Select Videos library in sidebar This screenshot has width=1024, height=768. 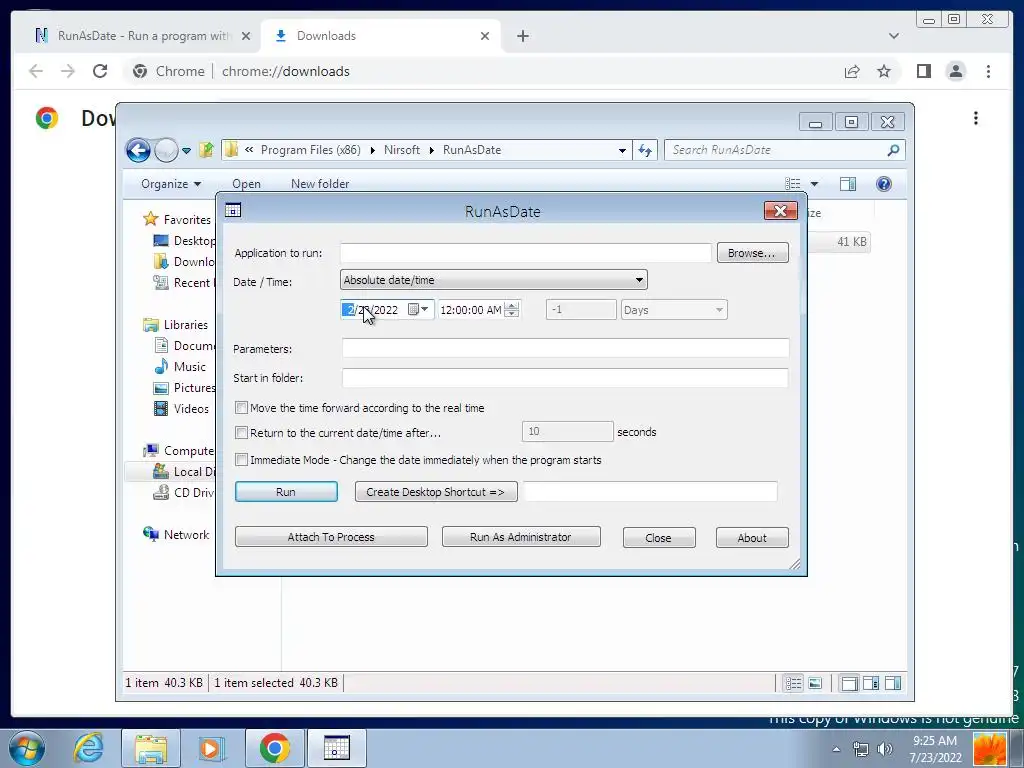182,408
